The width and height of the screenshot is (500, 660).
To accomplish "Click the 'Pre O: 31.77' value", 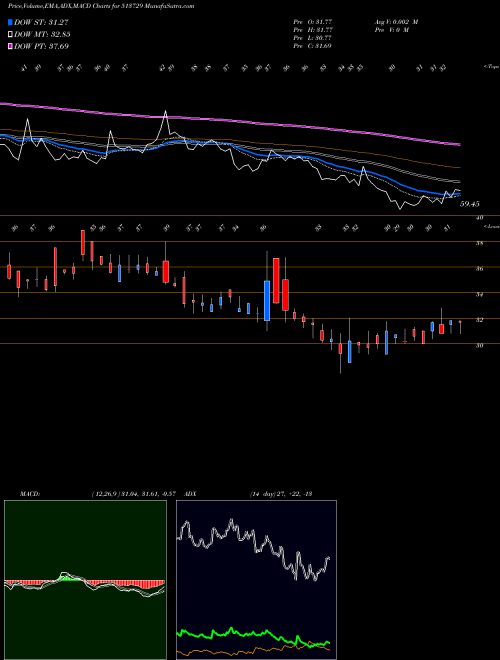I will 313,21.
